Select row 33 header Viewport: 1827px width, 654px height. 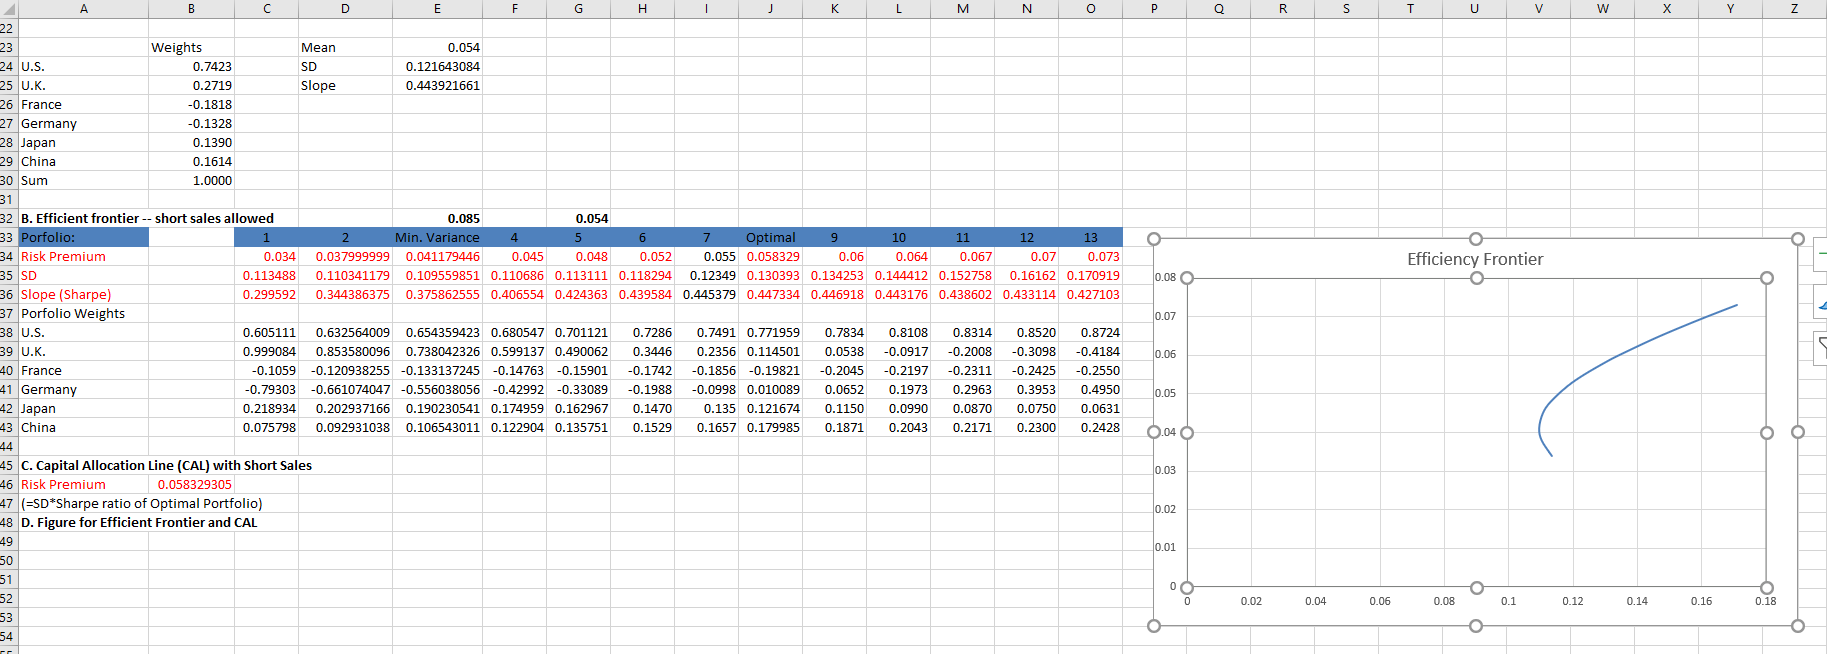tap(8, 237)
